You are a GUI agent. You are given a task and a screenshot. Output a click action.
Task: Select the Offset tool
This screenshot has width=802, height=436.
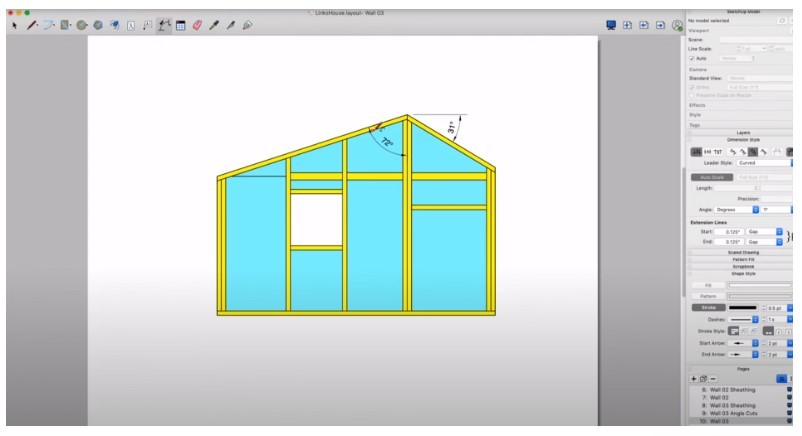click(x=115, y=25)
